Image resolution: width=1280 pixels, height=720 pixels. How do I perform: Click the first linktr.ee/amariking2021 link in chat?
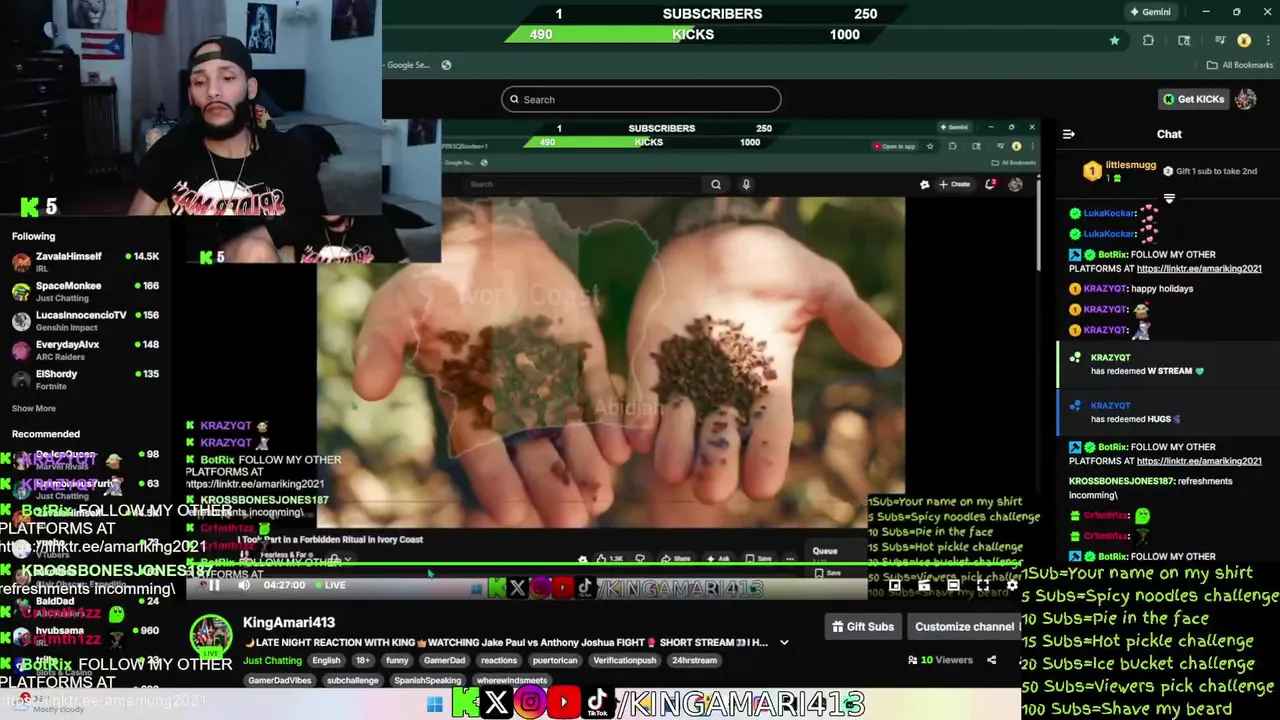[1199, 268]
